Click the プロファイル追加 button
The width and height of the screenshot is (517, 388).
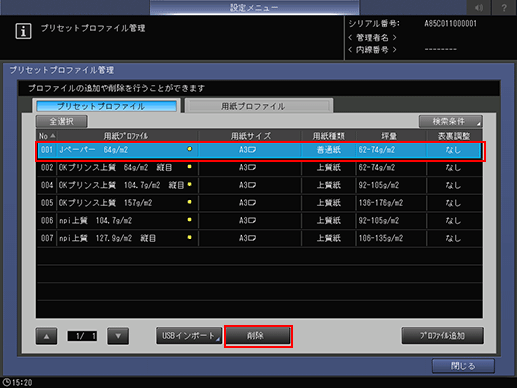(x=442, y=336)
